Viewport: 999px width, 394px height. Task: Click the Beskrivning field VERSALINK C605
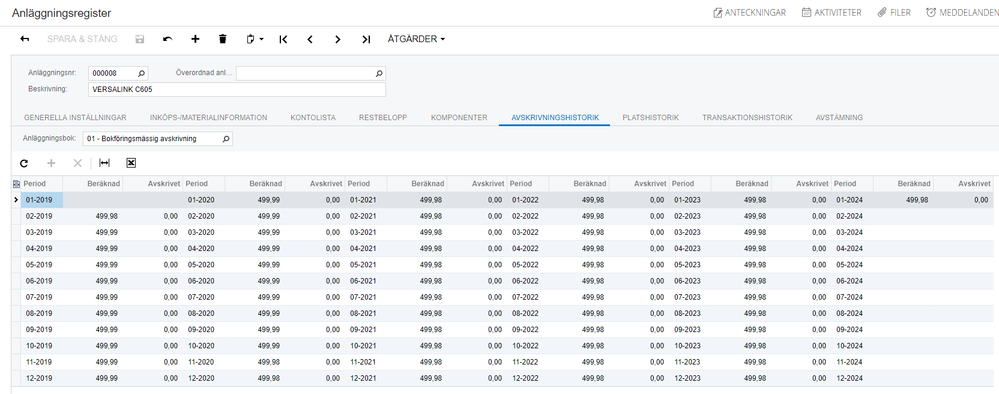237,89
